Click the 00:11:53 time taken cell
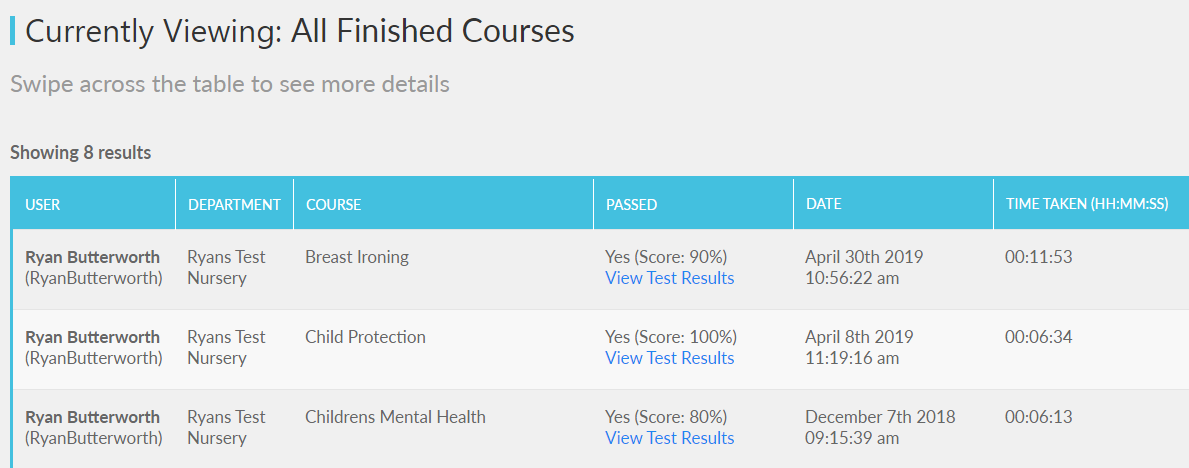The width and height of the screenshot is (1189, 468). pos(1038,257)
